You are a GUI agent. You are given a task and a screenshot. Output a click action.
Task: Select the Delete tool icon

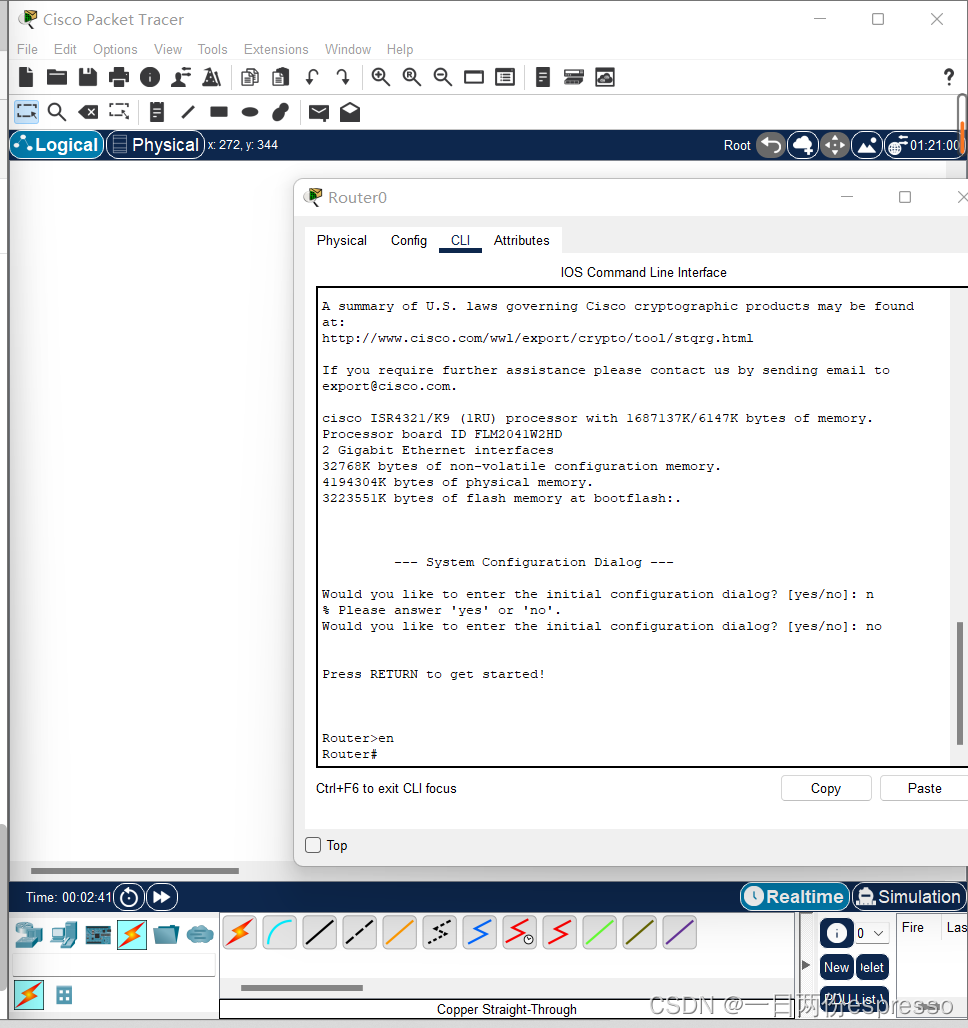point(88,112)
